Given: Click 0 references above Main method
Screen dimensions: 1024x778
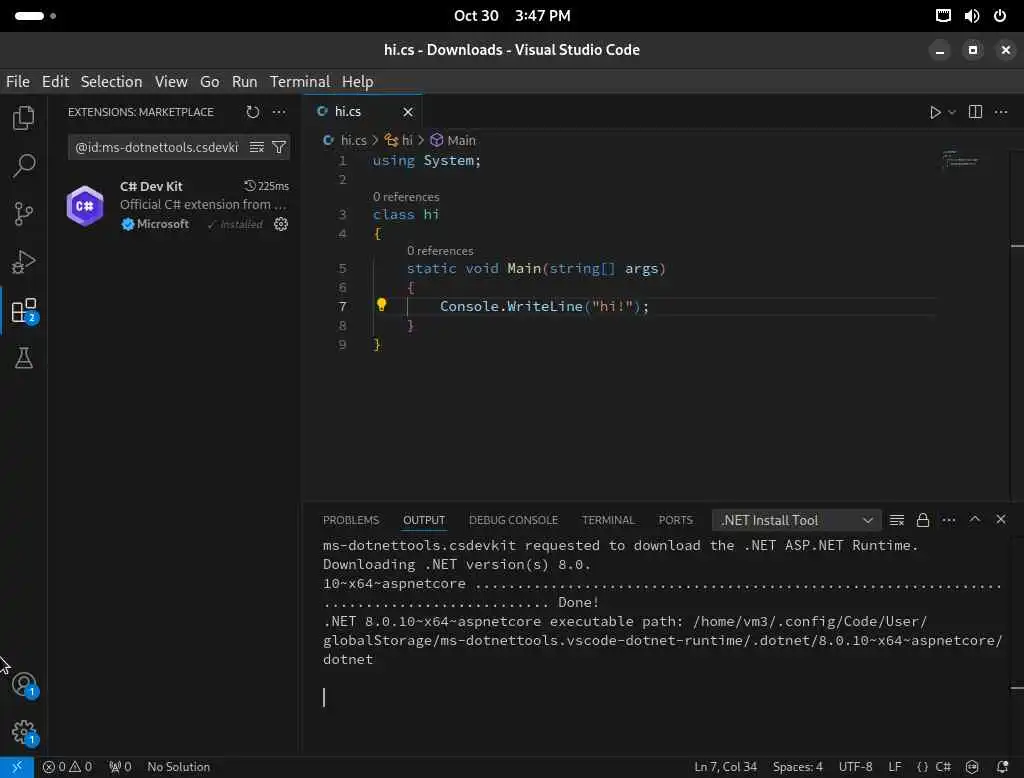Looking at the screenshot, I should 440,251.
